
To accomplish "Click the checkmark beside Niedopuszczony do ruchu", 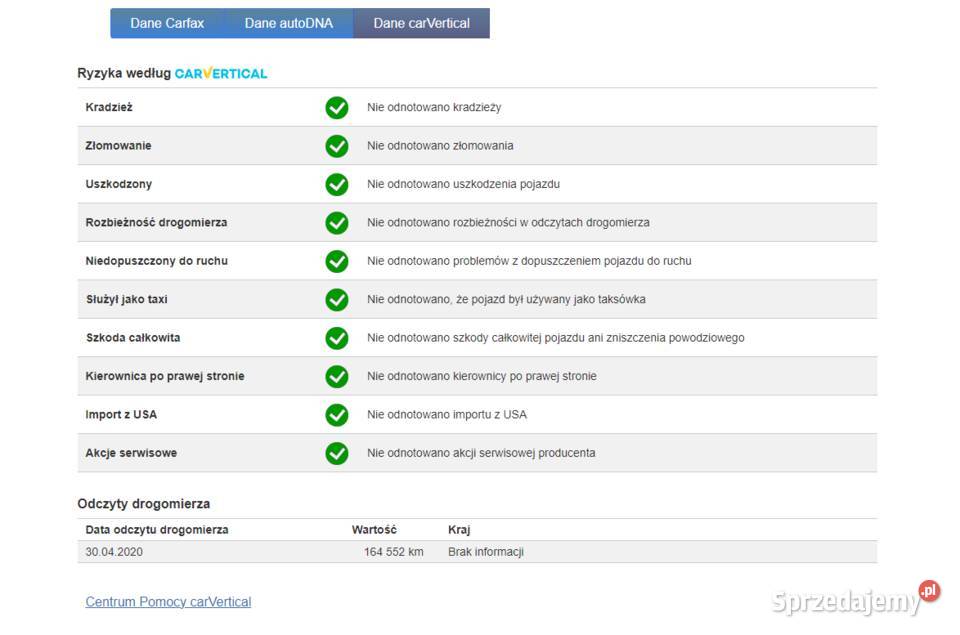I will point(337,261).
